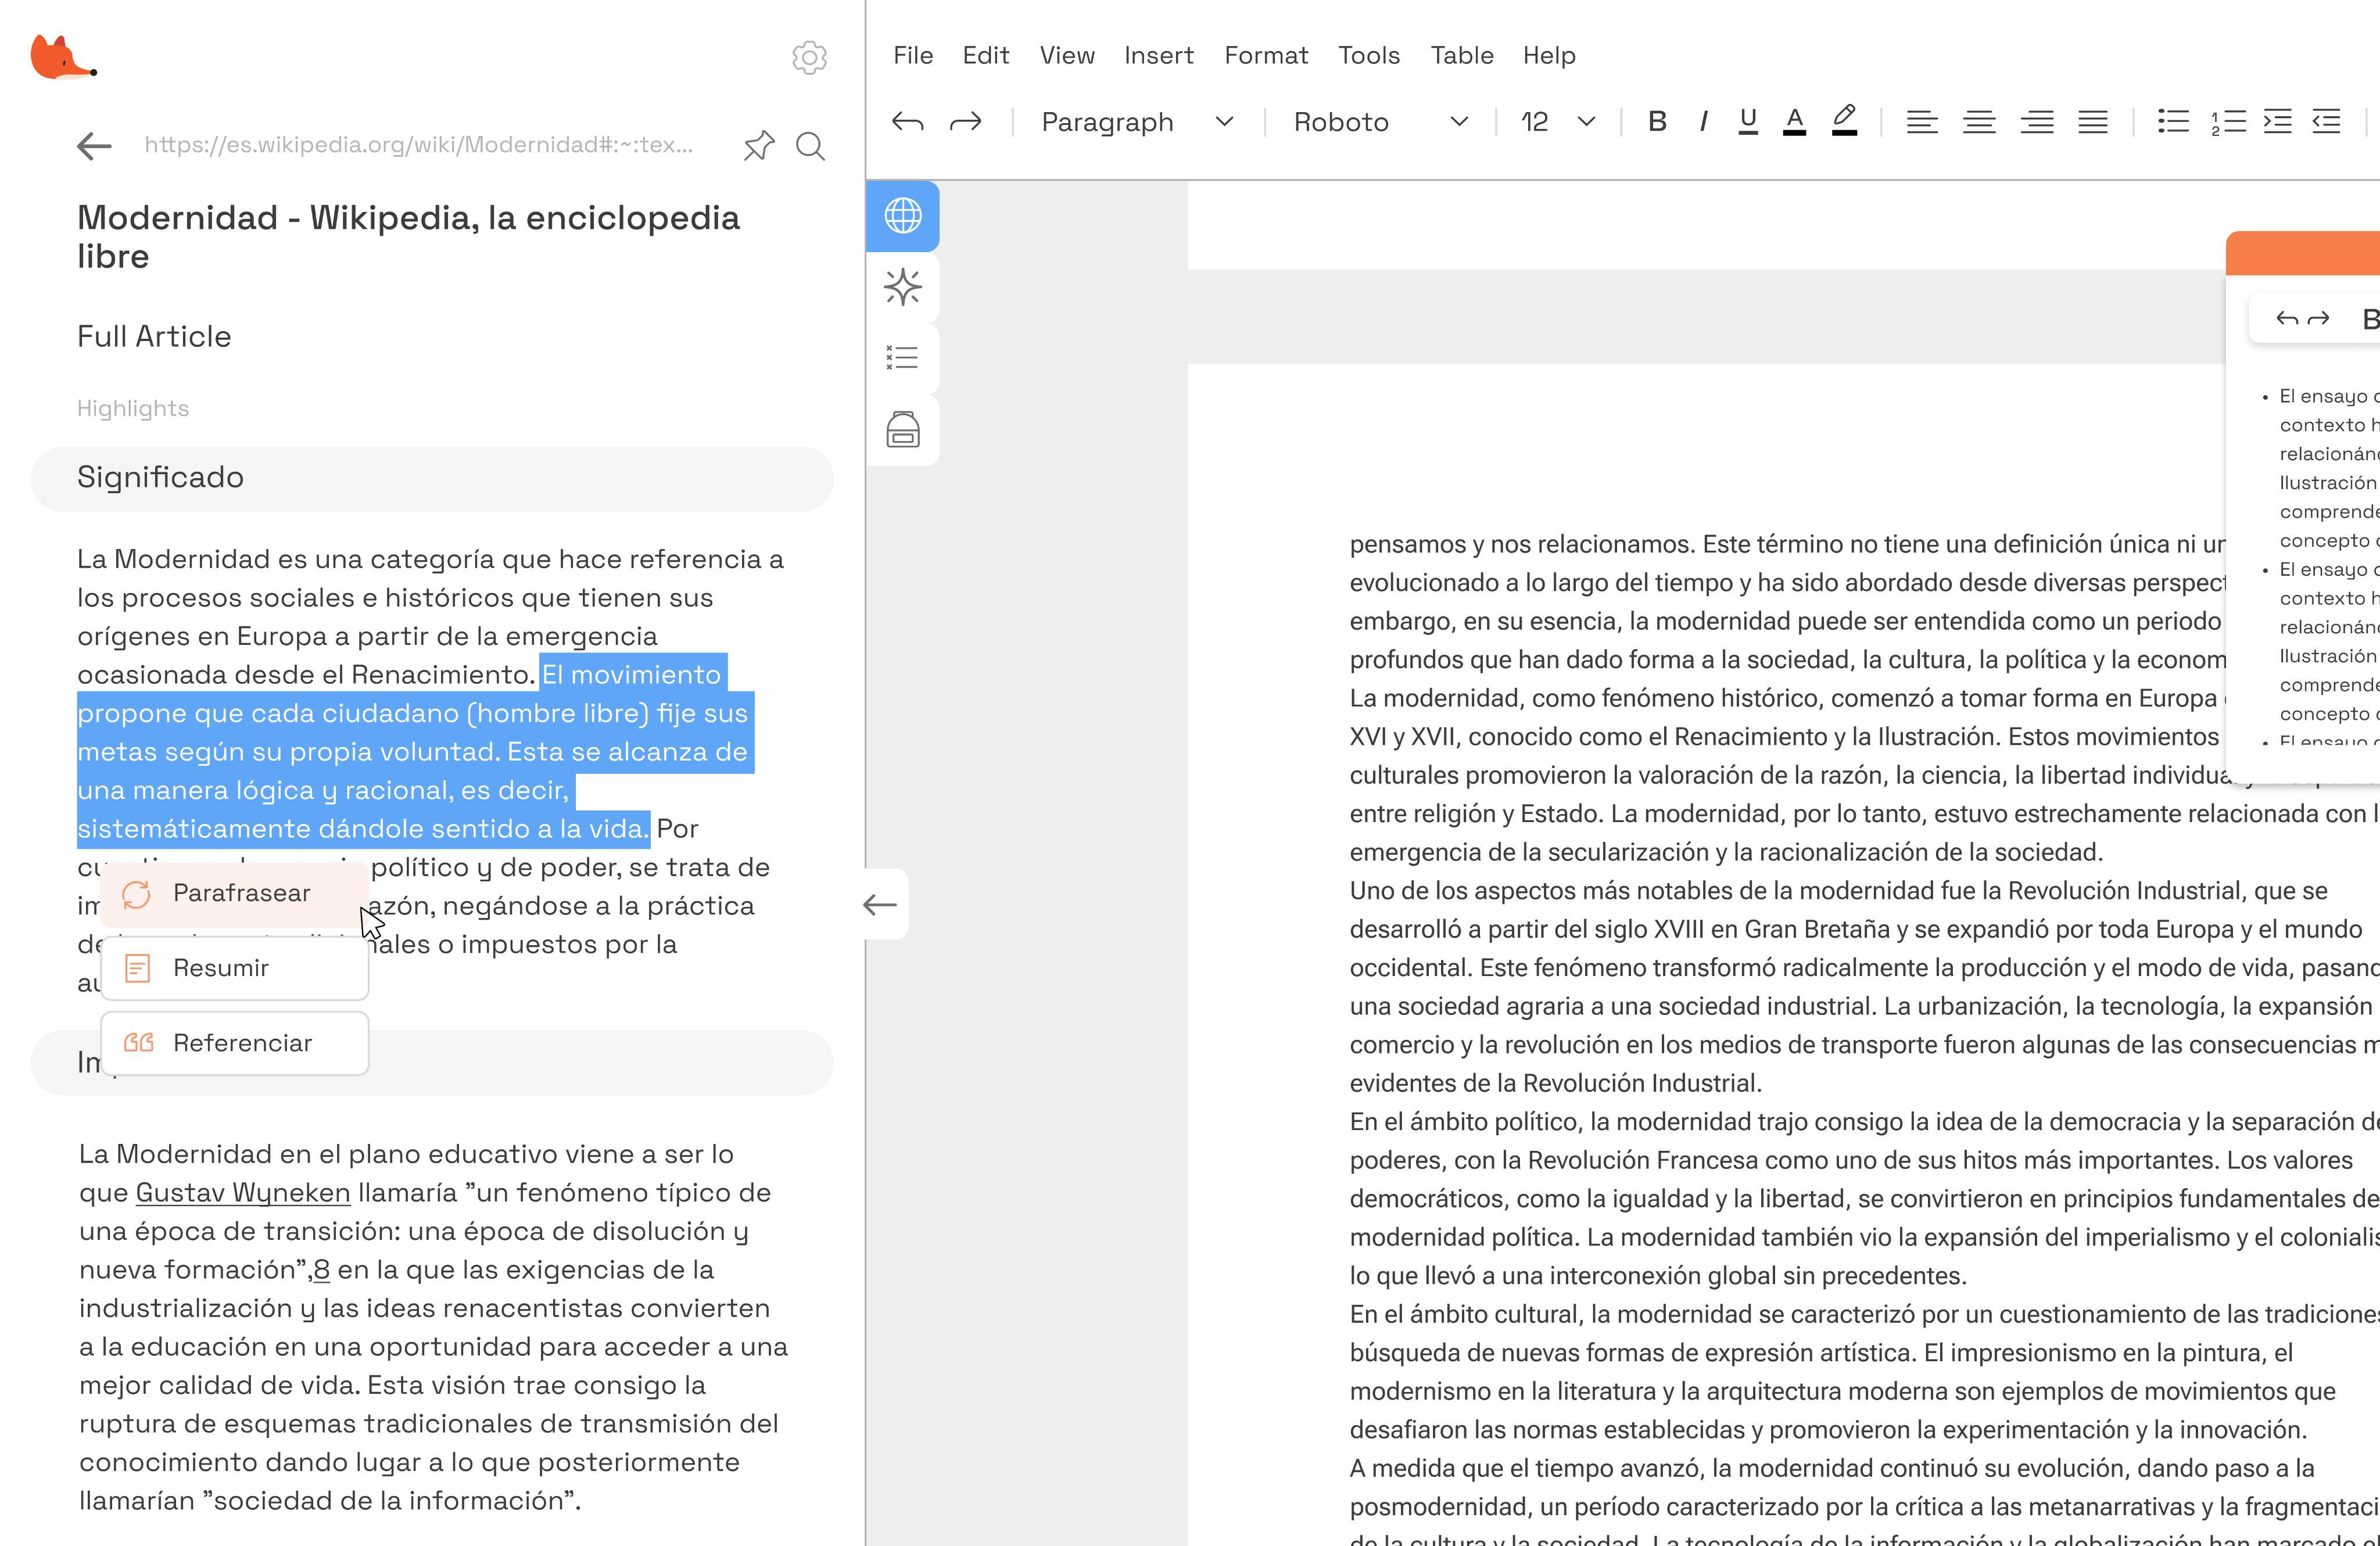Open settings gear in sidebar
The image size is (2380, 1546).
(x=809, y=58)
